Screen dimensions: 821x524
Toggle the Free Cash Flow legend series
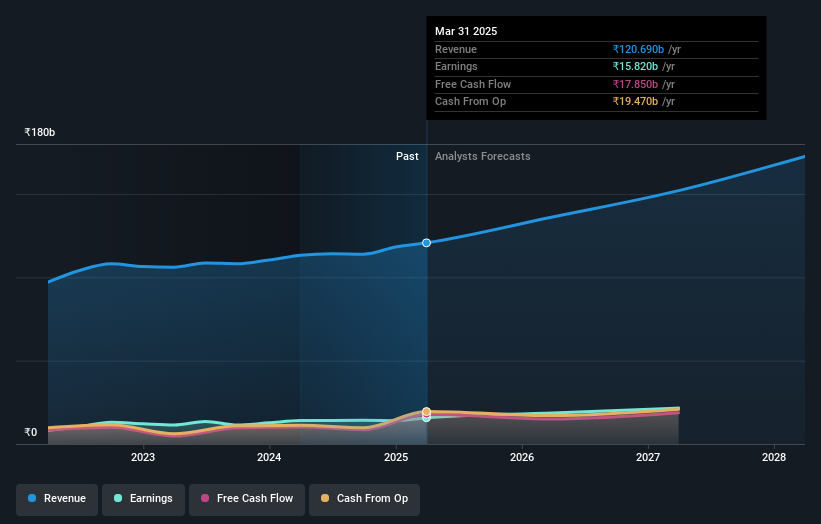click(x=247, y=499)
